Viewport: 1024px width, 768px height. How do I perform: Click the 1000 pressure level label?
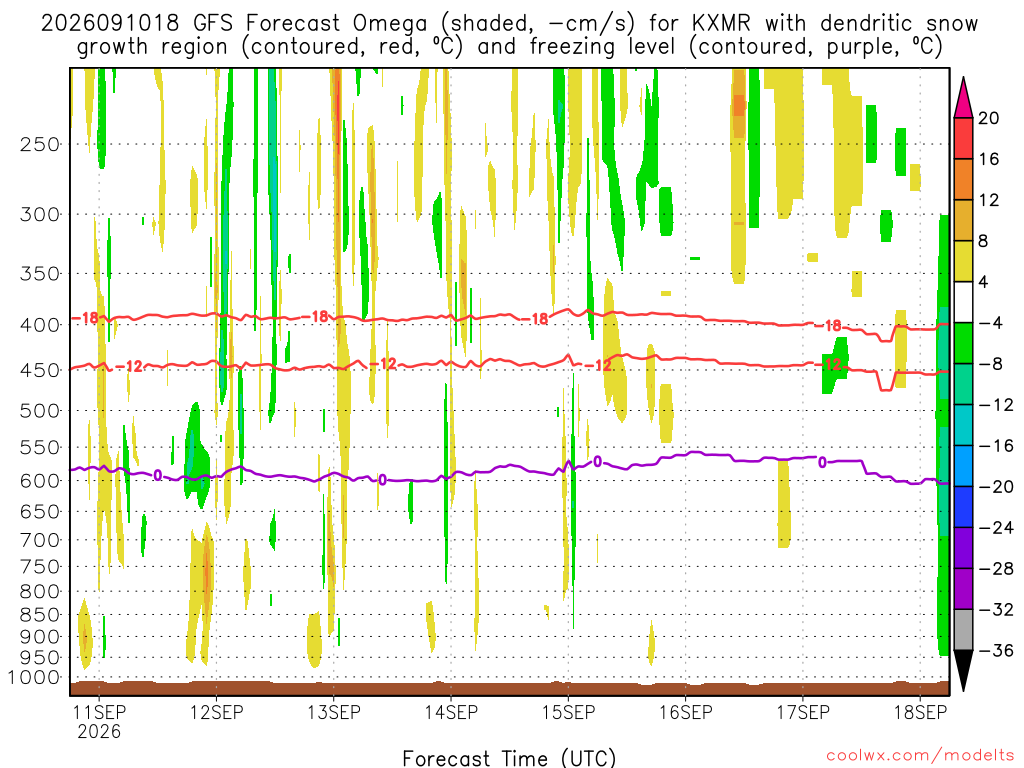coord(35,678)
